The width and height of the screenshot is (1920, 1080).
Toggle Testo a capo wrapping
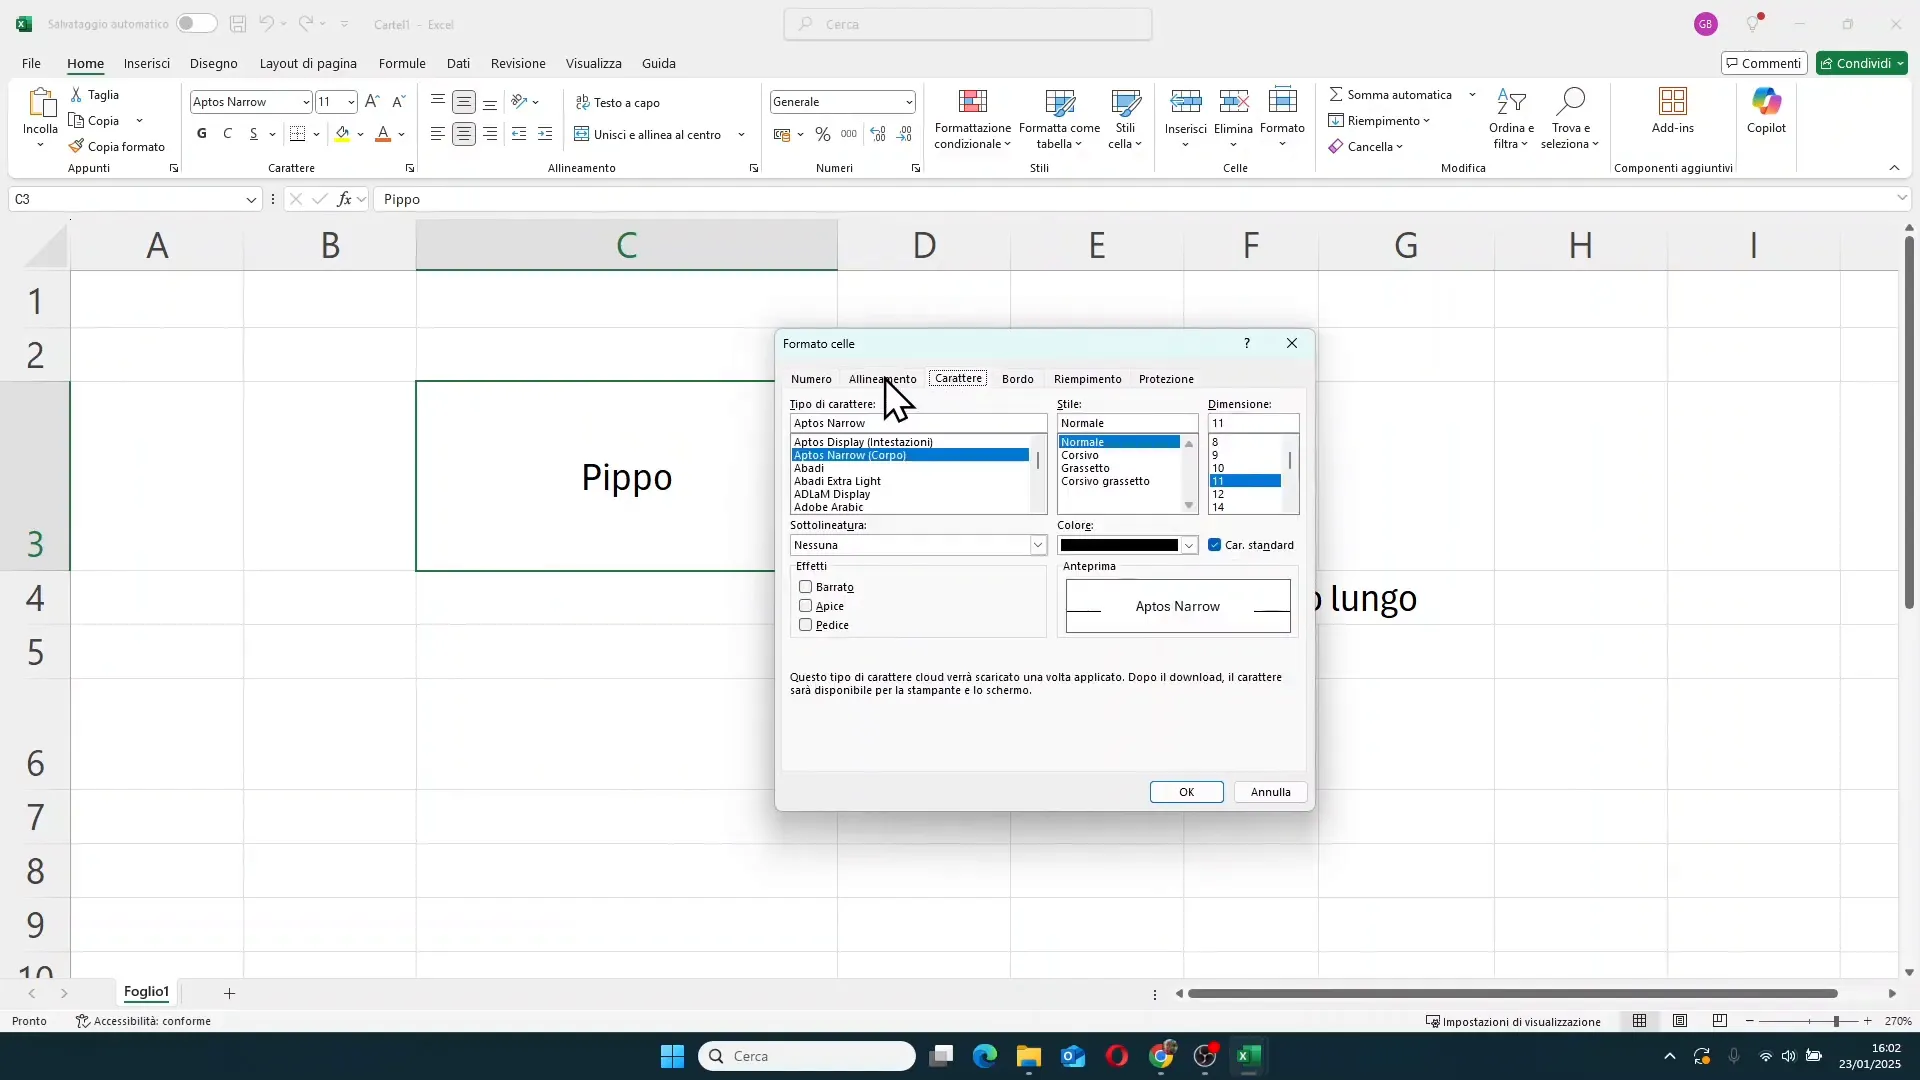coord(617,102)
